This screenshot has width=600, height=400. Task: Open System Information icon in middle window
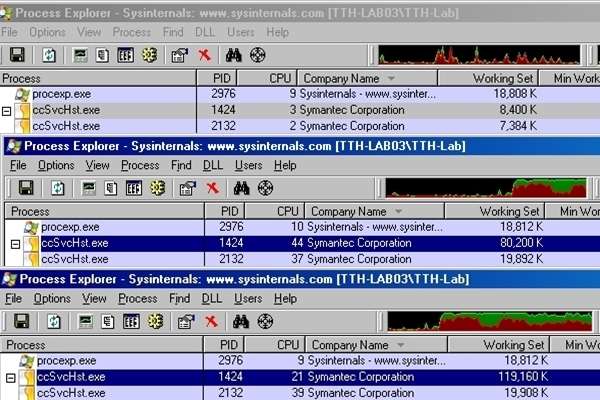tap(89, 188)
